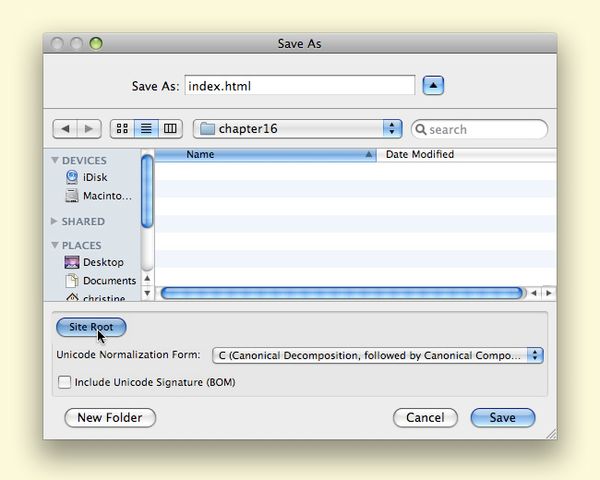
Task: Go forward to next folder
Action: click(89, 129)
